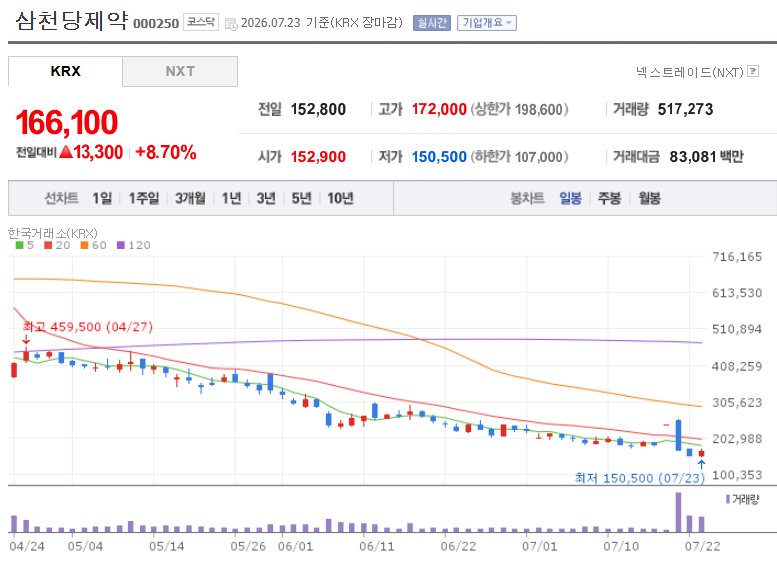
Task: Click the 20-day moving average red legend square
Action: tap(48, 245)
